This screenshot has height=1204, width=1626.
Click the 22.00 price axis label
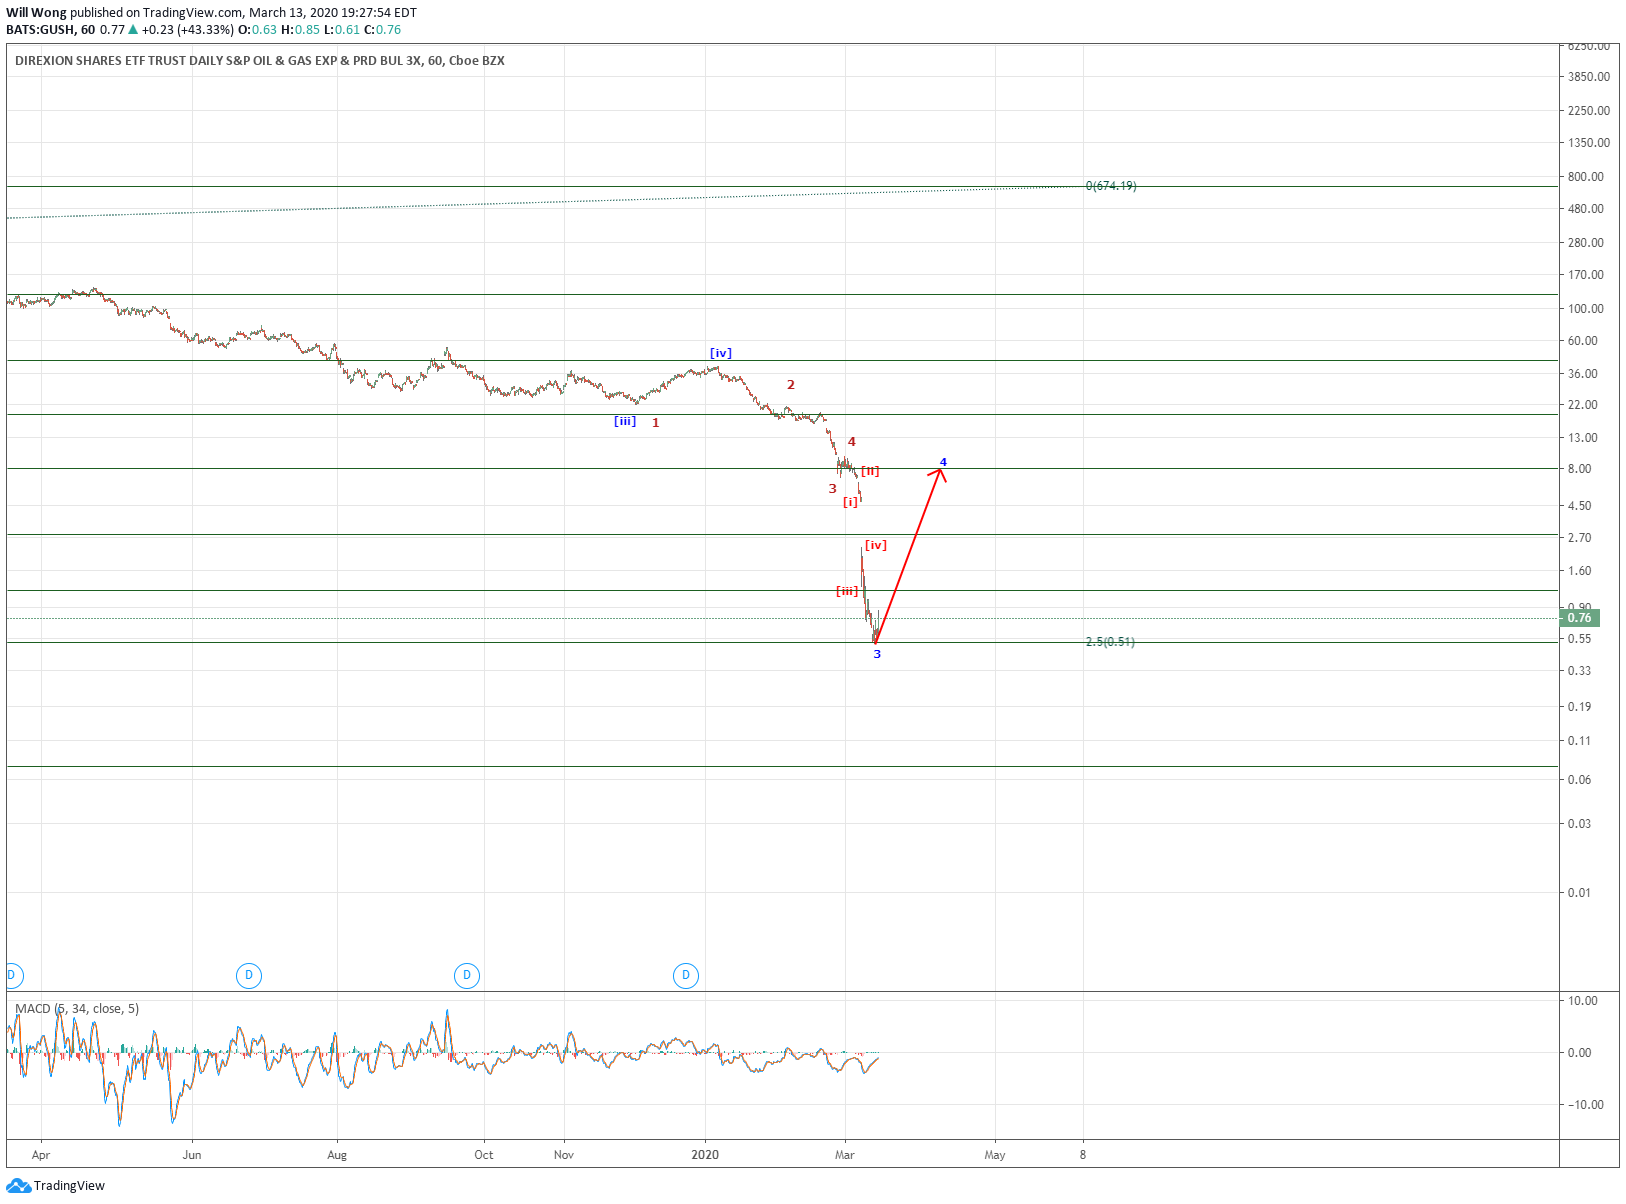[x=1583, y=405]
